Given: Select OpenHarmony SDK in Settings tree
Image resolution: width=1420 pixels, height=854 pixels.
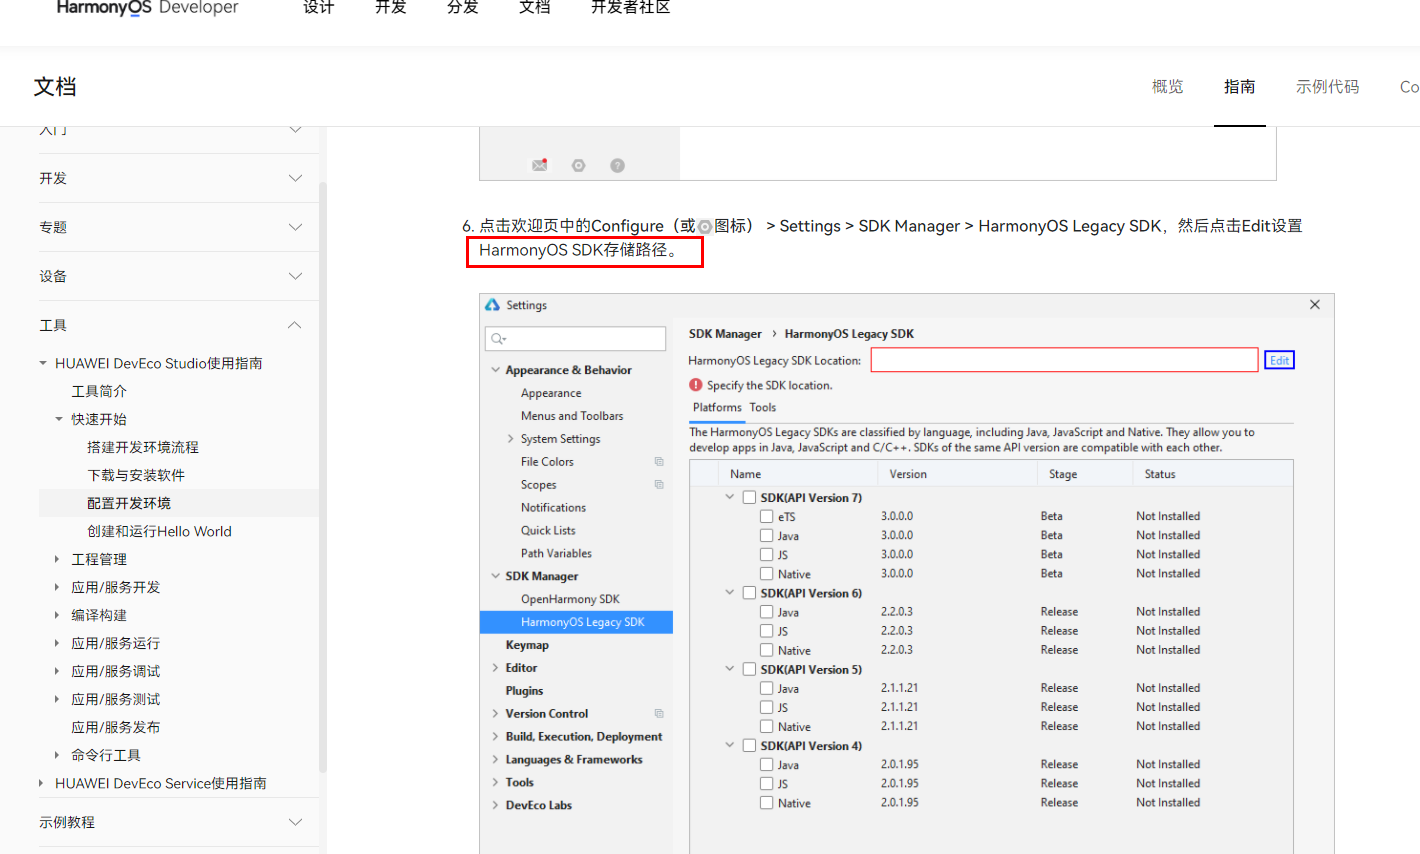Looking at the screenshot, I should point(570,599).
